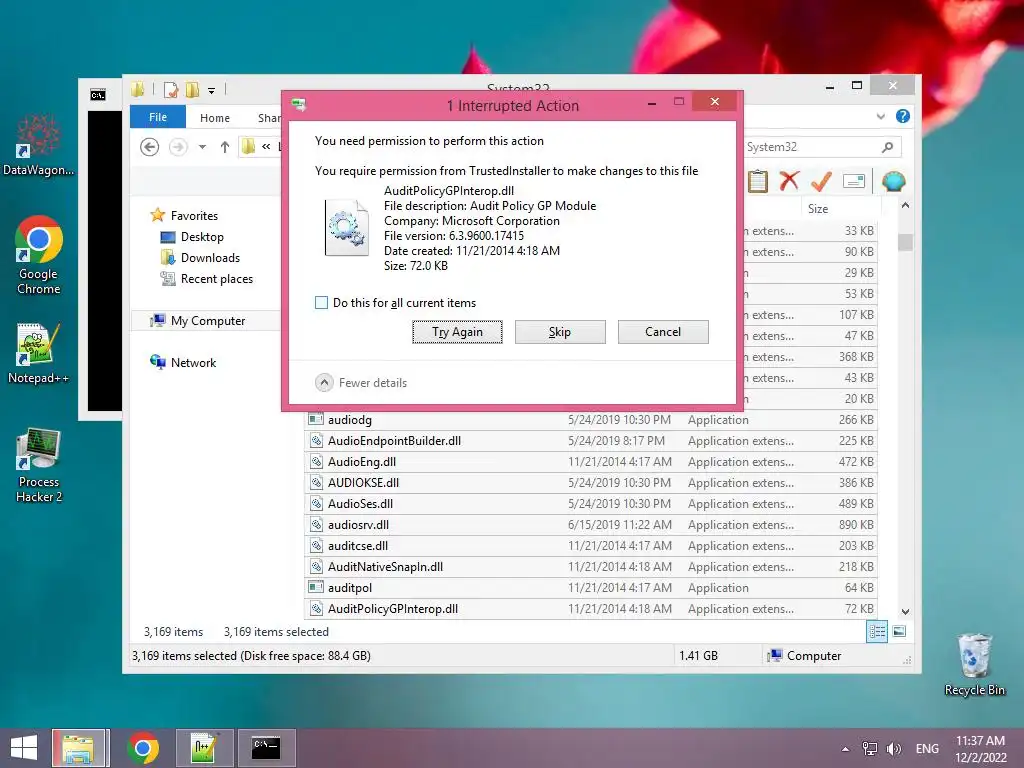Open the taskbar clock showing 11:37 AM
The width and height of the screenshot is (1024, 768).
point(980,748)
